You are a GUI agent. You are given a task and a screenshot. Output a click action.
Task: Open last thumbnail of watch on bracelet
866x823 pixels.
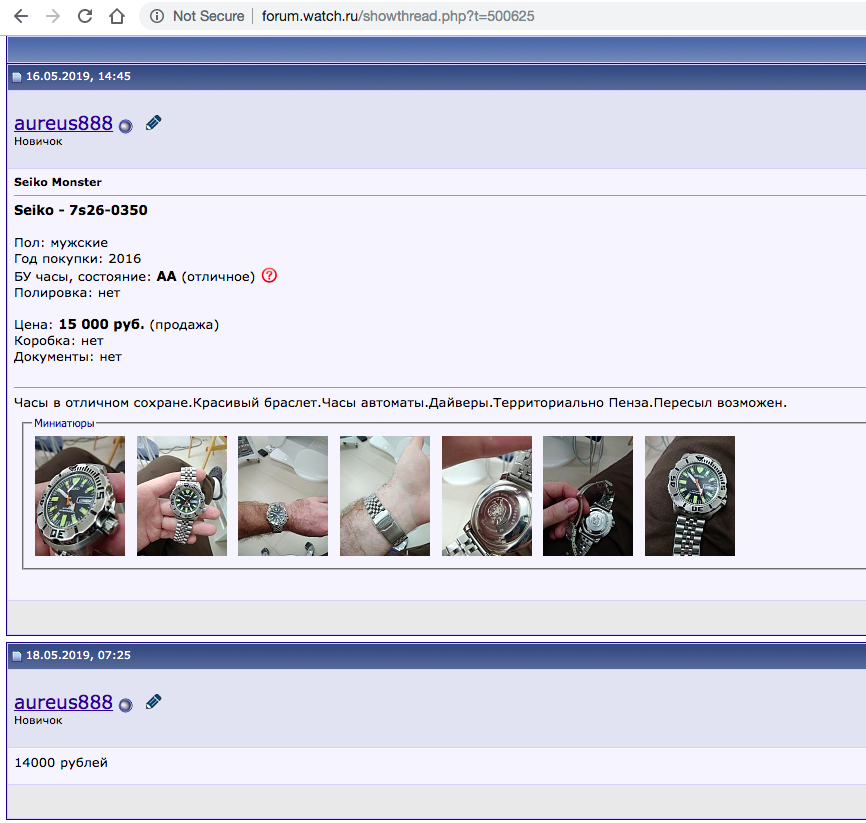690,496
